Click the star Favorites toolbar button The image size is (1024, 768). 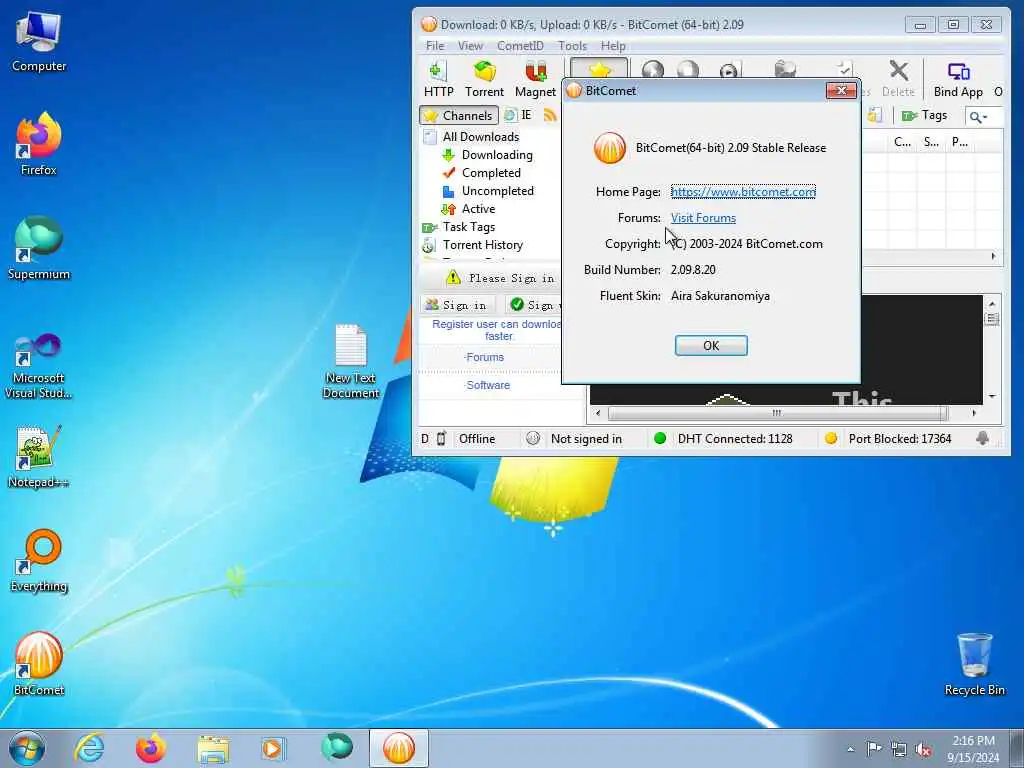point(599,68)
